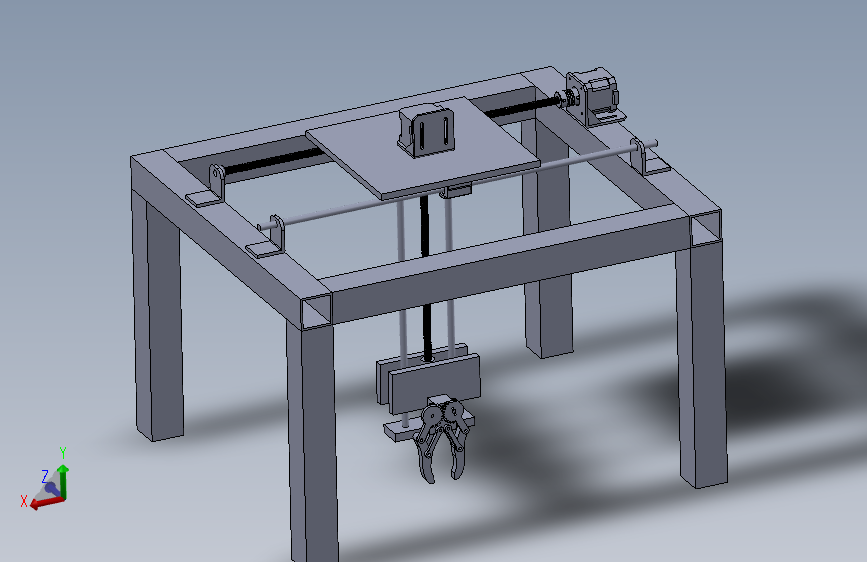This screenshot has height=562, width=867.
Task: Select the long horizontal guide rod
Action: coord(457,184)
